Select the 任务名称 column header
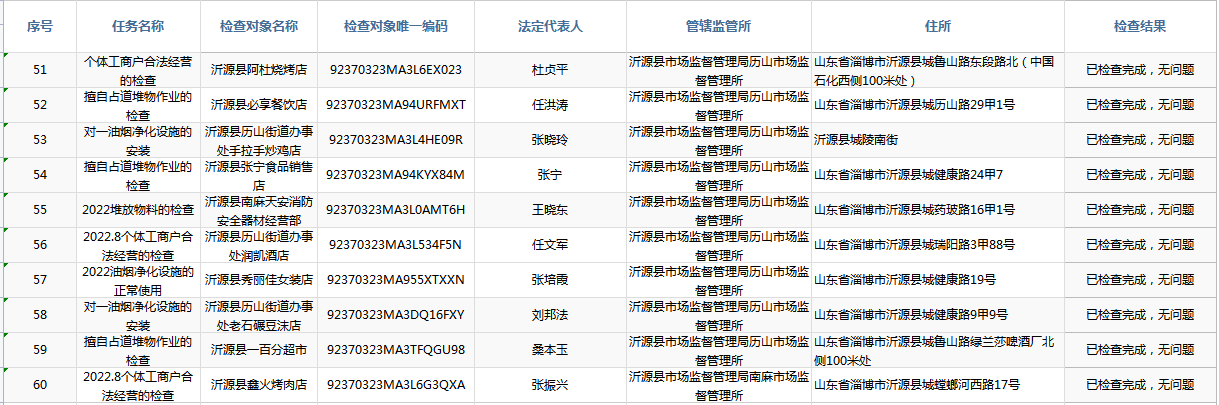 pyautogui.click(x=138, y=26)
